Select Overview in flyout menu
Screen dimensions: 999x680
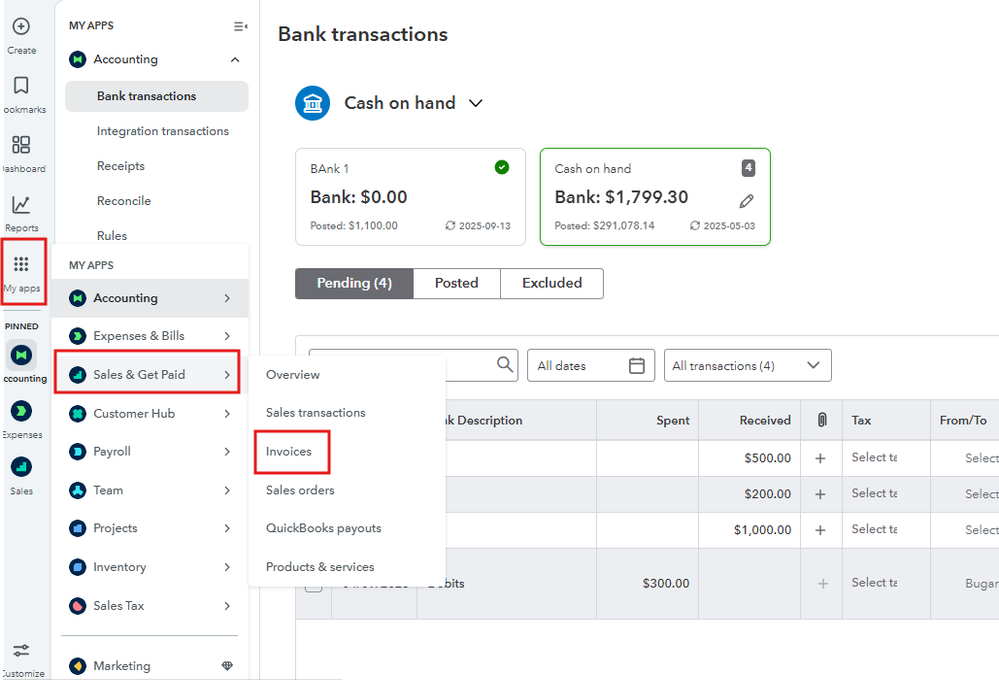pos(292,375)
